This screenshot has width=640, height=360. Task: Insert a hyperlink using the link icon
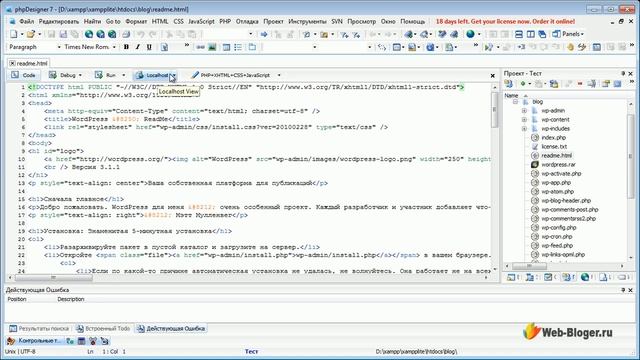tap(200, 47)
